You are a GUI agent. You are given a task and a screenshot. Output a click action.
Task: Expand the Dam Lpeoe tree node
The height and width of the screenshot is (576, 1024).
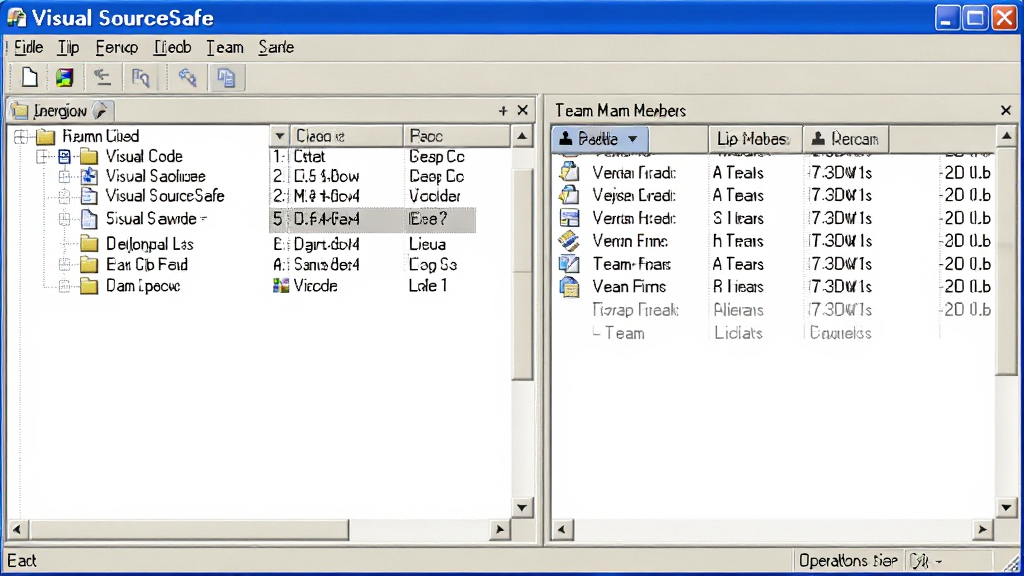65,286
